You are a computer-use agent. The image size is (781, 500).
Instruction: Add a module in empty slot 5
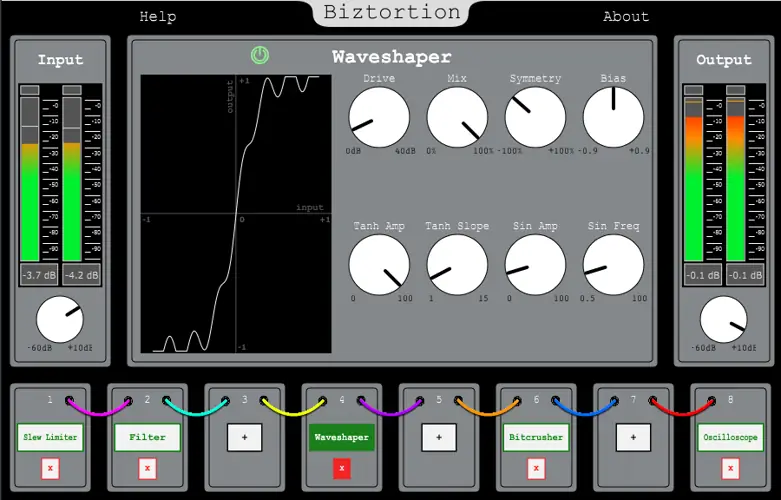point(438,437)
